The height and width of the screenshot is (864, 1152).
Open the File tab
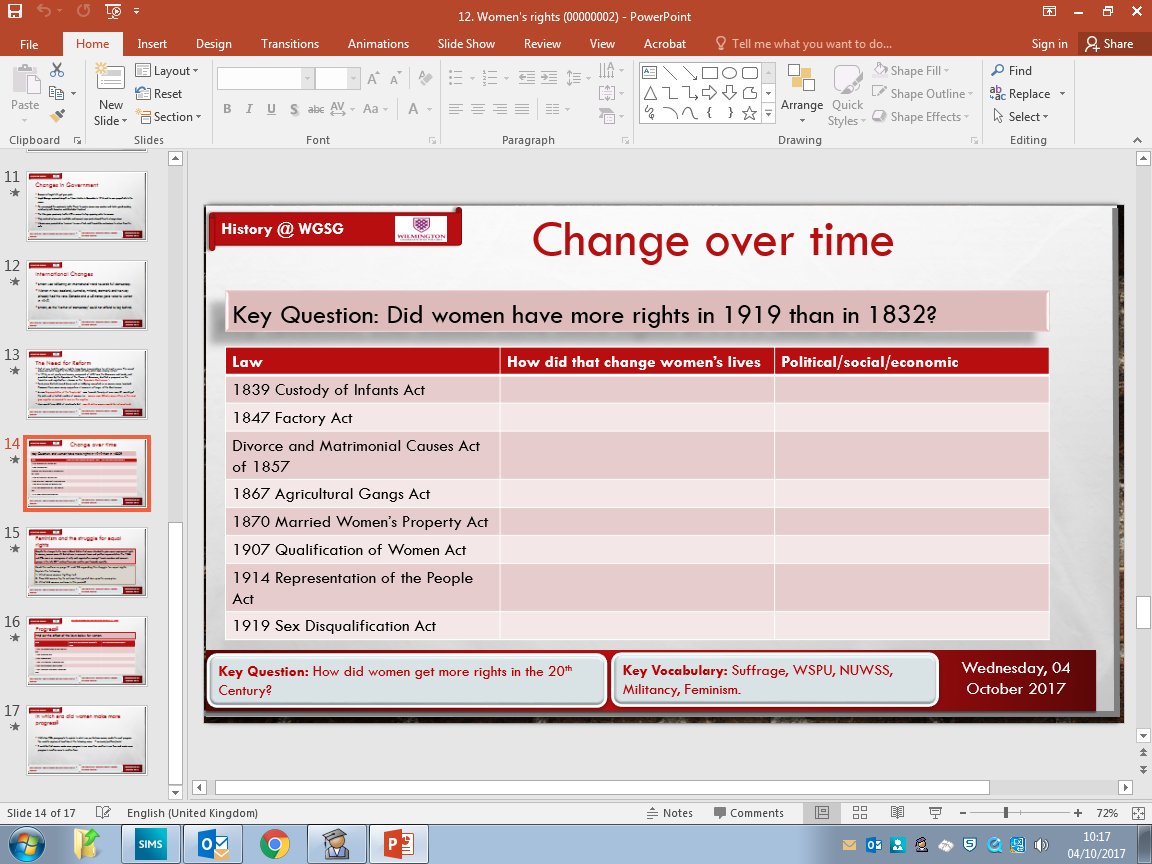coord(29,44)
